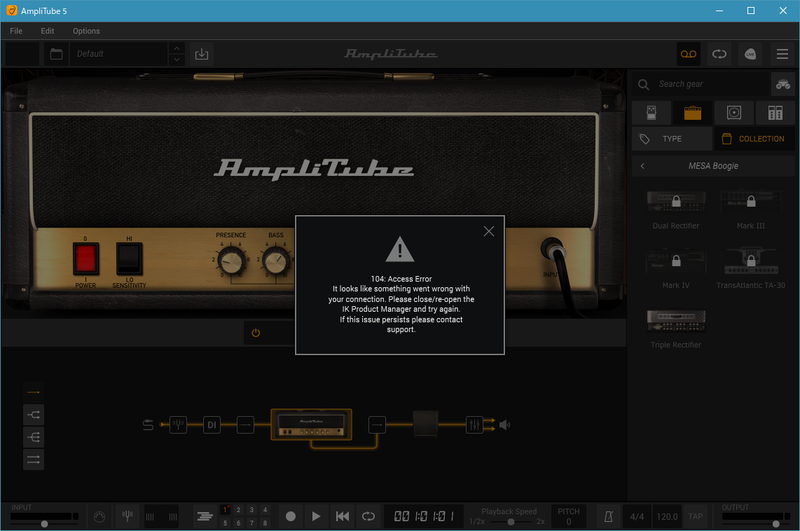
Task: Select the amp head in signal chain
Action: click(311, 424)
